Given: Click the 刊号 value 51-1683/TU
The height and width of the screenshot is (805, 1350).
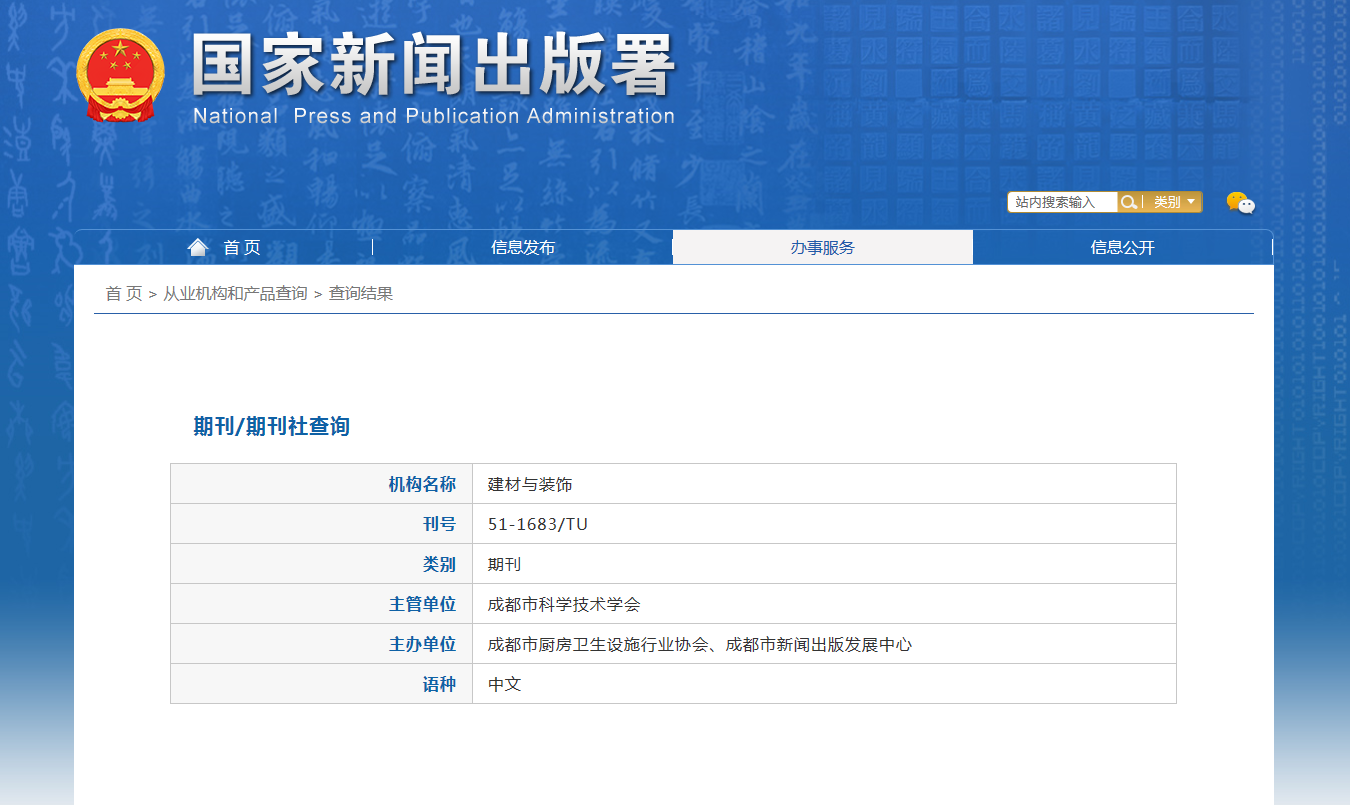Looking at the screenshot, I should (537, 523).
